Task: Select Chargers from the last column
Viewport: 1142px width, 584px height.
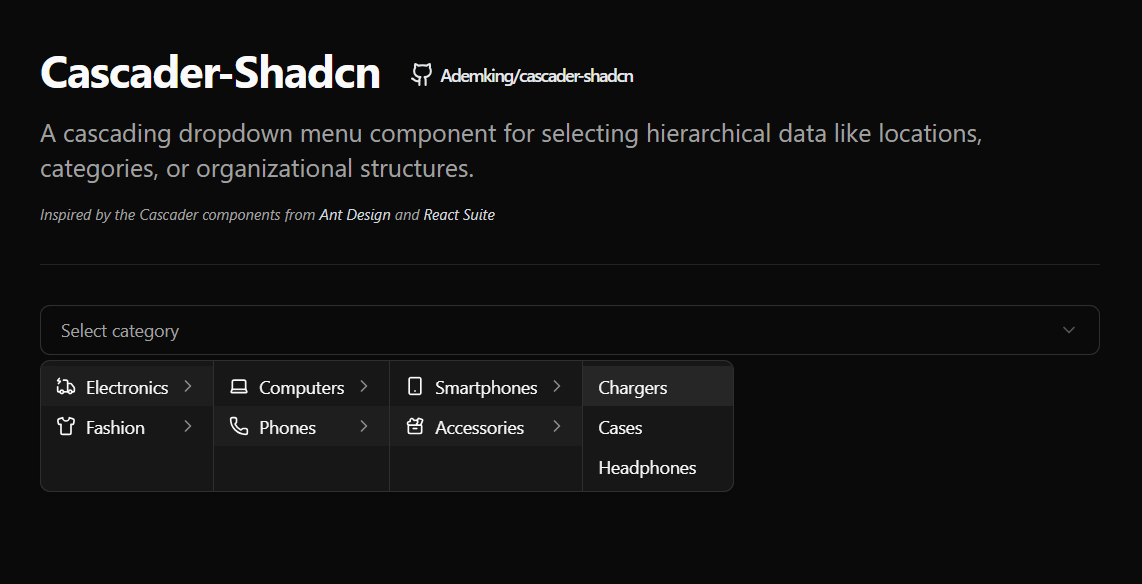Action: [x=631, y=386]
